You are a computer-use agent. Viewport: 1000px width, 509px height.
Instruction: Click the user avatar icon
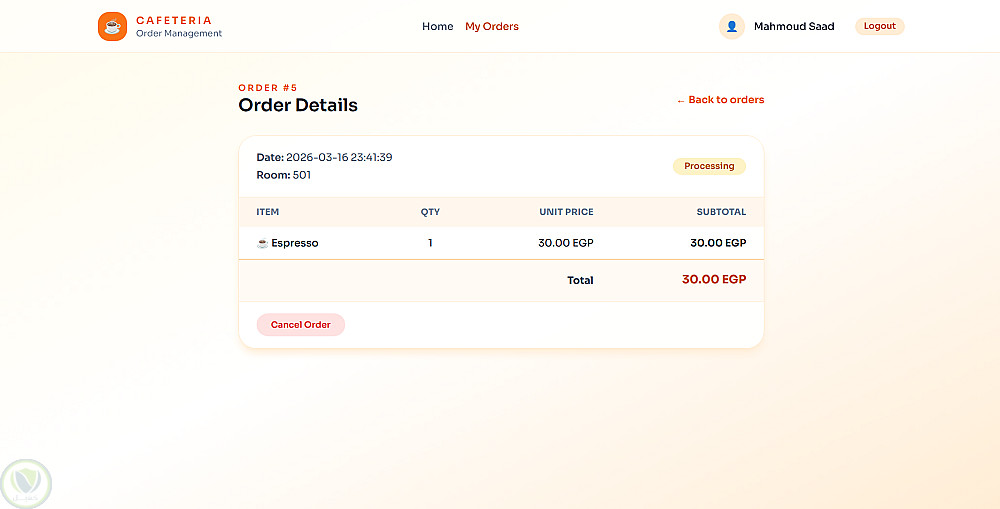point(731,27)
